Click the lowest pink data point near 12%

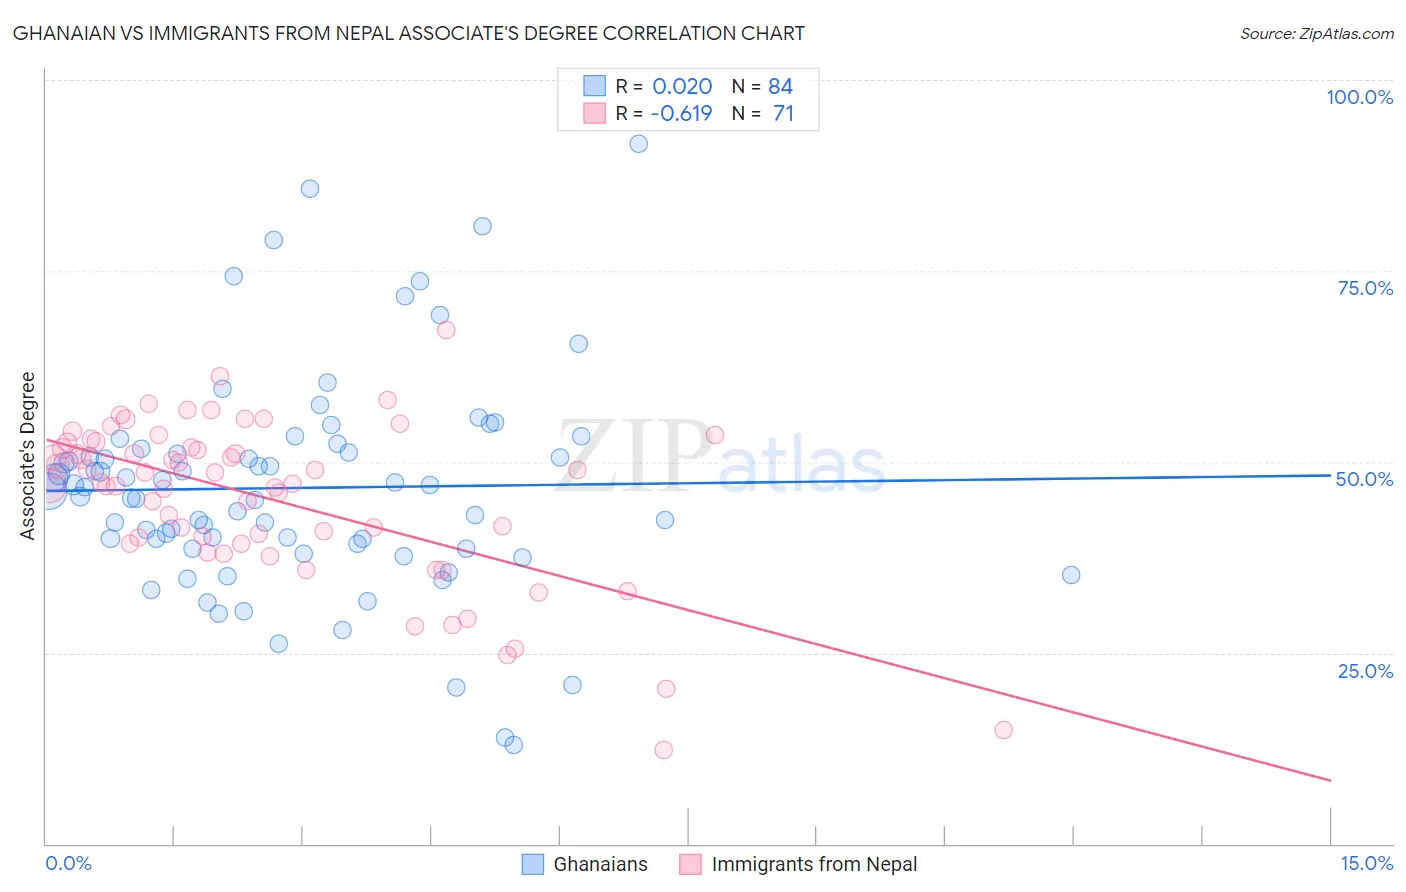click(663, 750)
